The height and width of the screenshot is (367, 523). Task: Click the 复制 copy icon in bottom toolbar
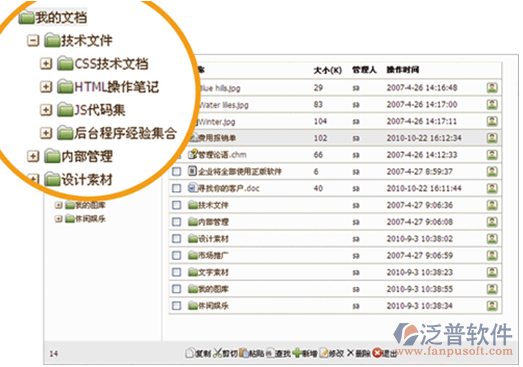[190, 353]
